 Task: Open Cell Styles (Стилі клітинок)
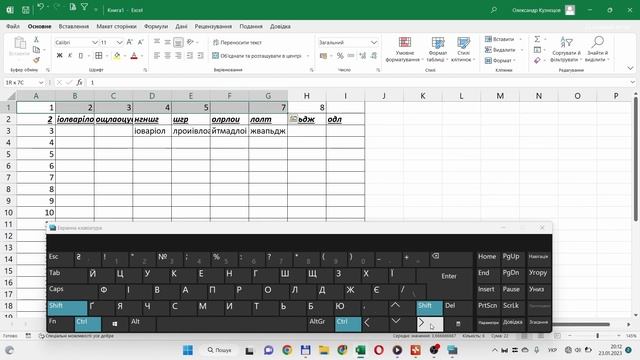463,49
